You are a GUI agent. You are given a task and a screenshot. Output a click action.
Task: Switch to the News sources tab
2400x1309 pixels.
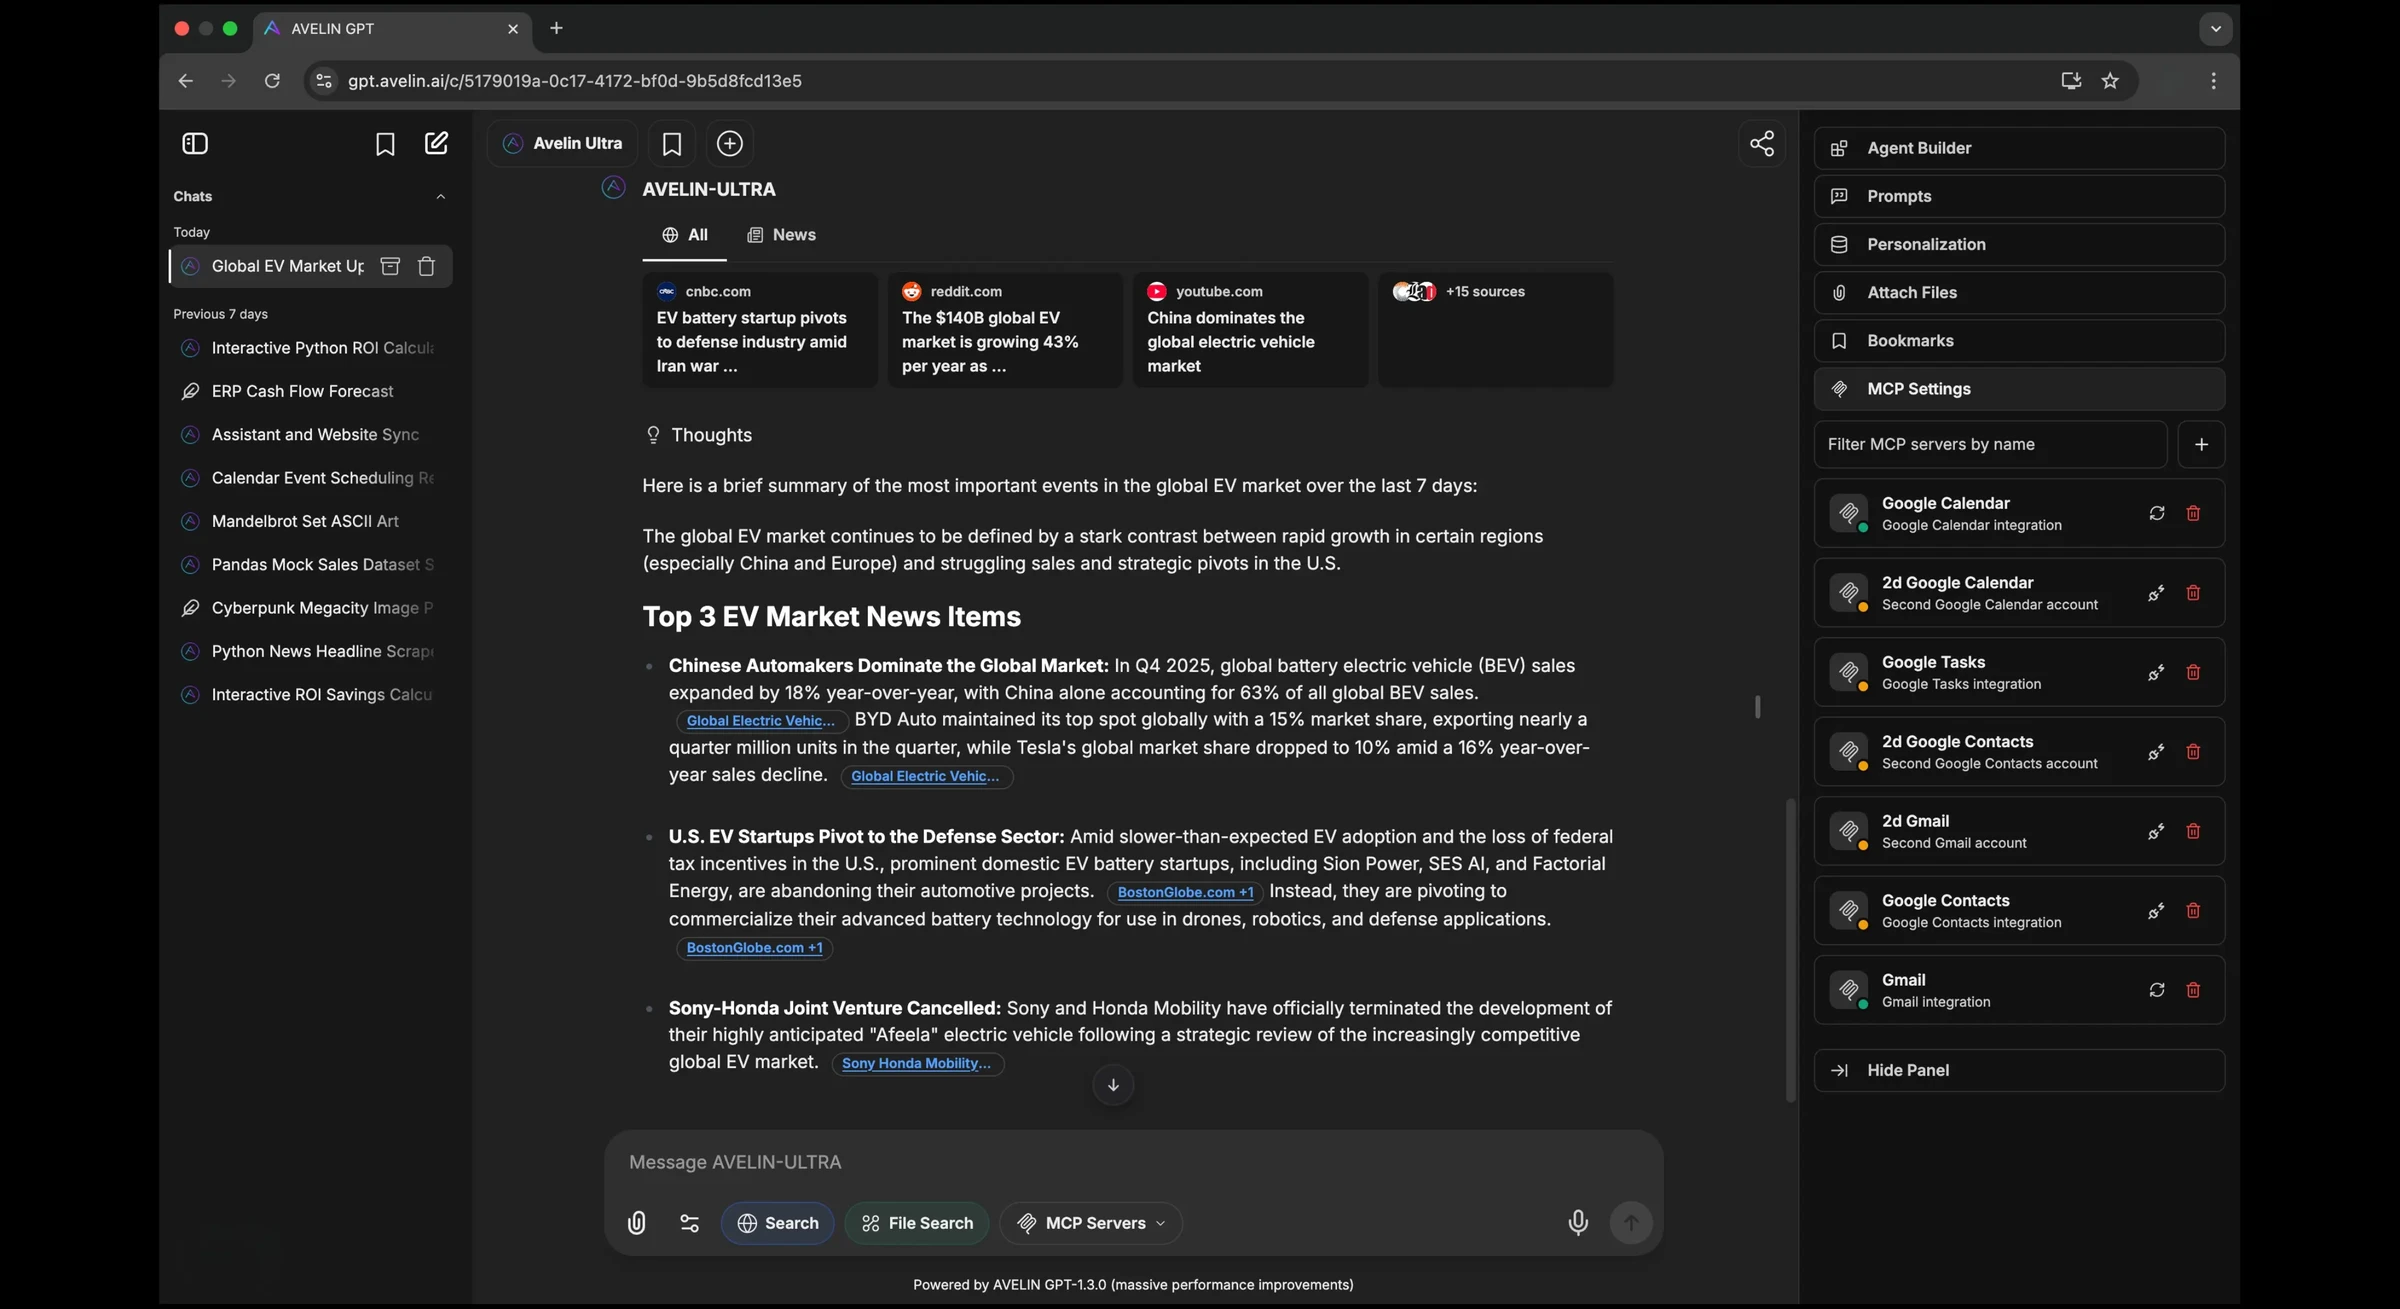781,236
